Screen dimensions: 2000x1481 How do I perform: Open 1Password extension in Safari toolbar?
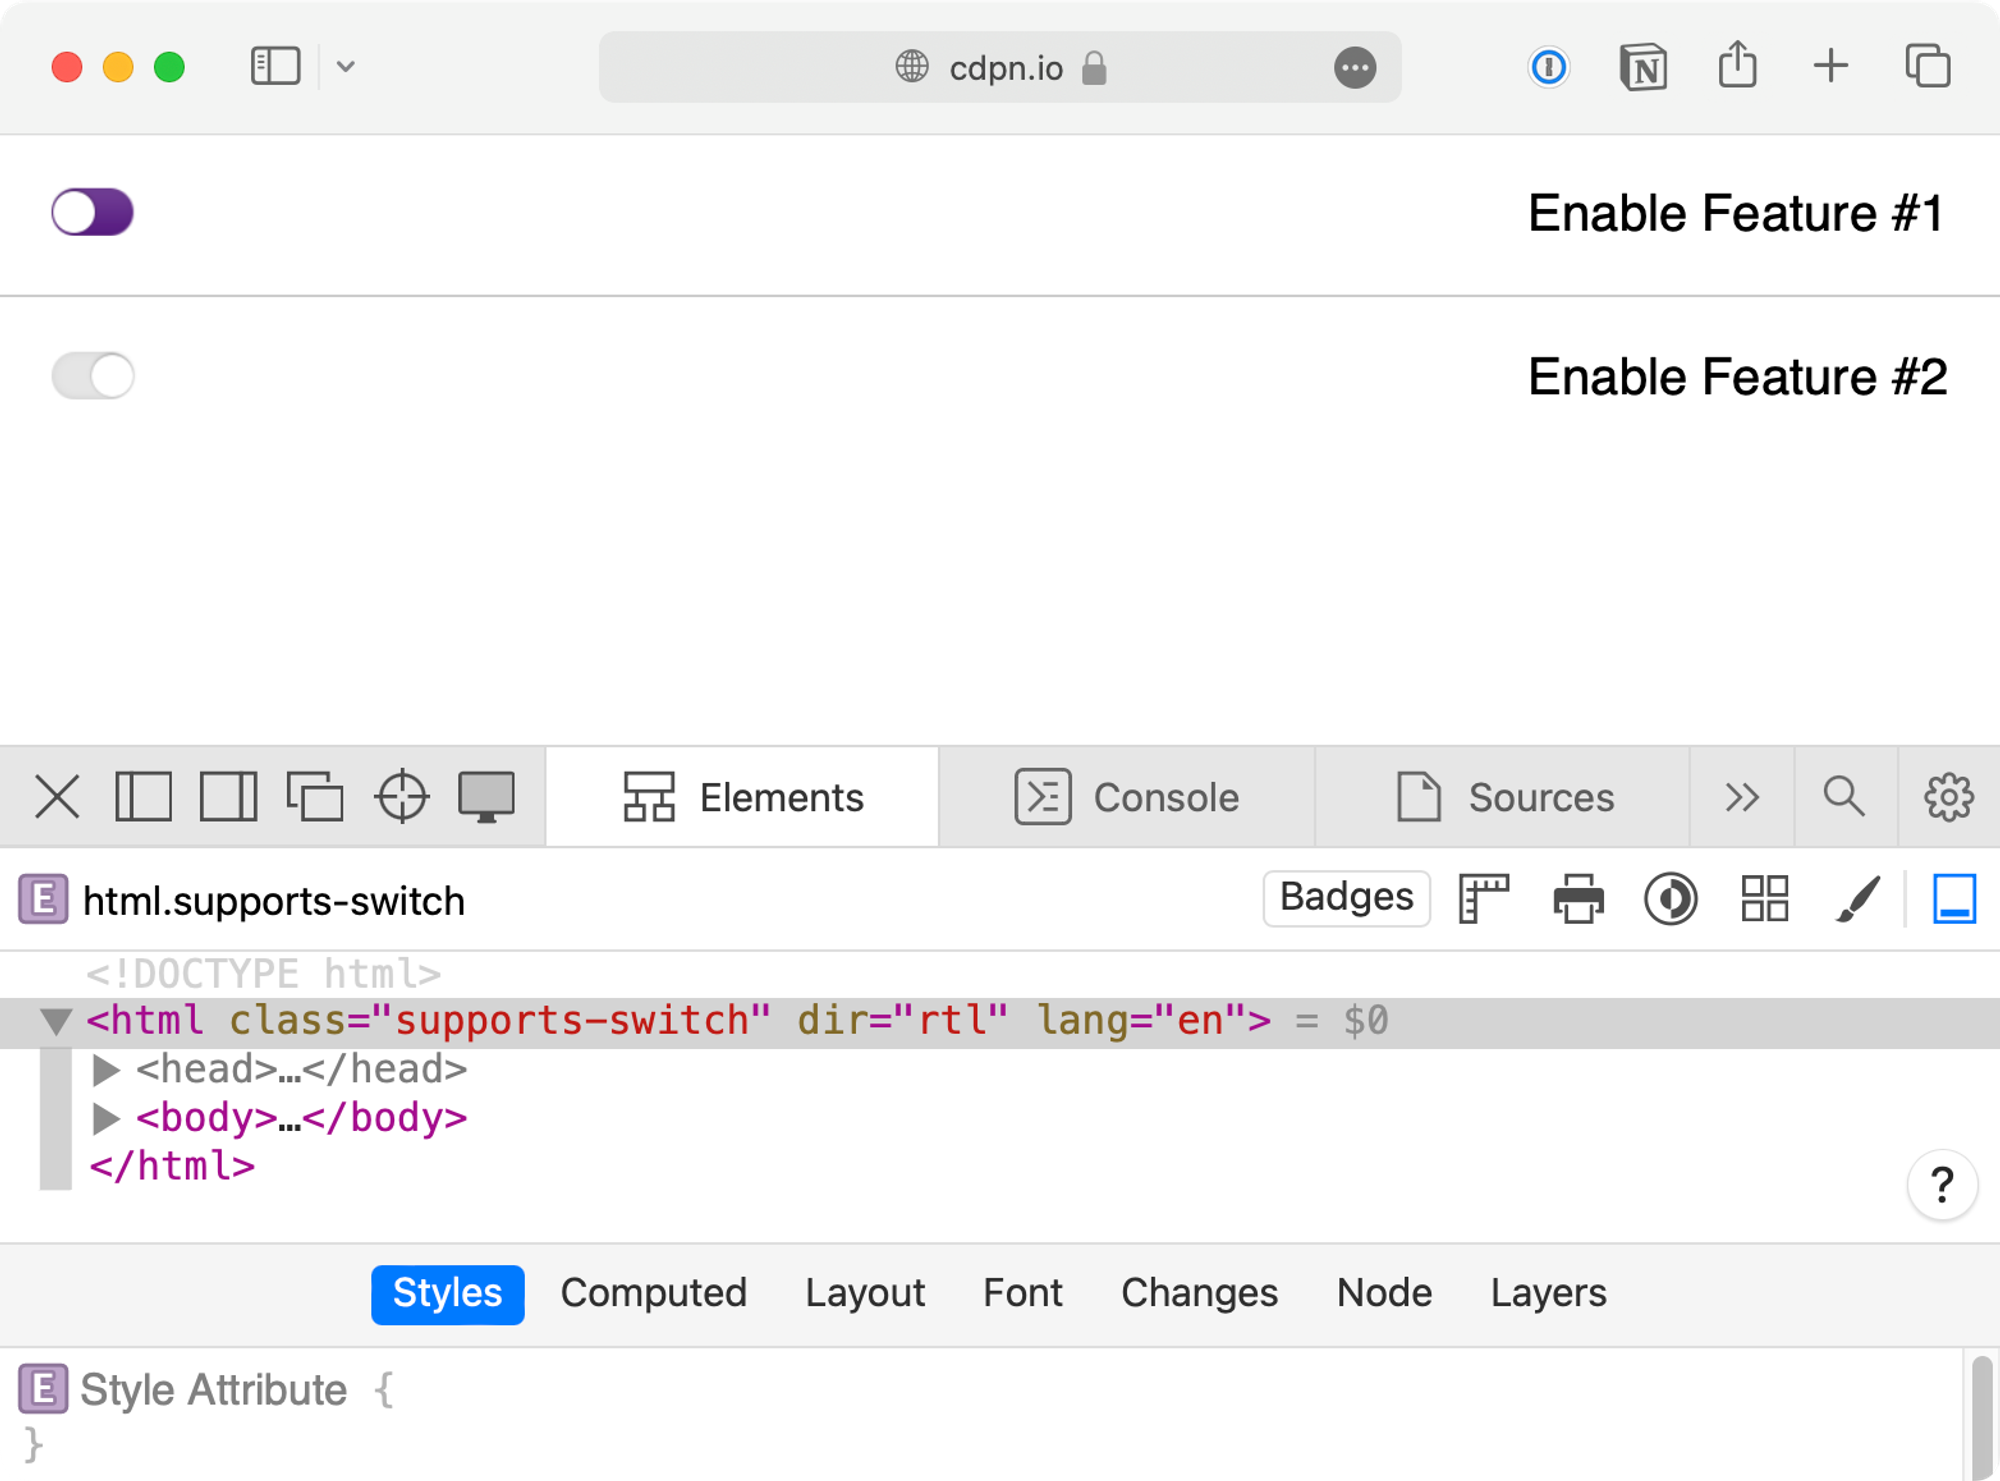pos(1548,67)
